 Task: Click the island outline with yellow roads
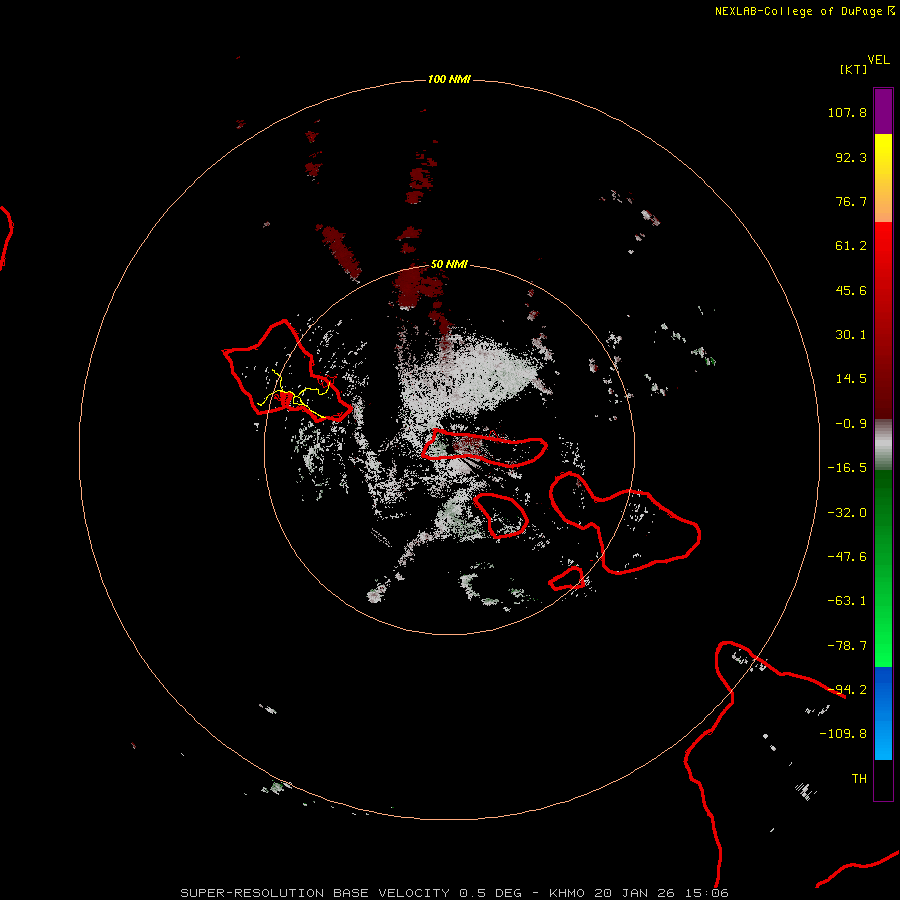pyautogui.click(x=286, y=372)
